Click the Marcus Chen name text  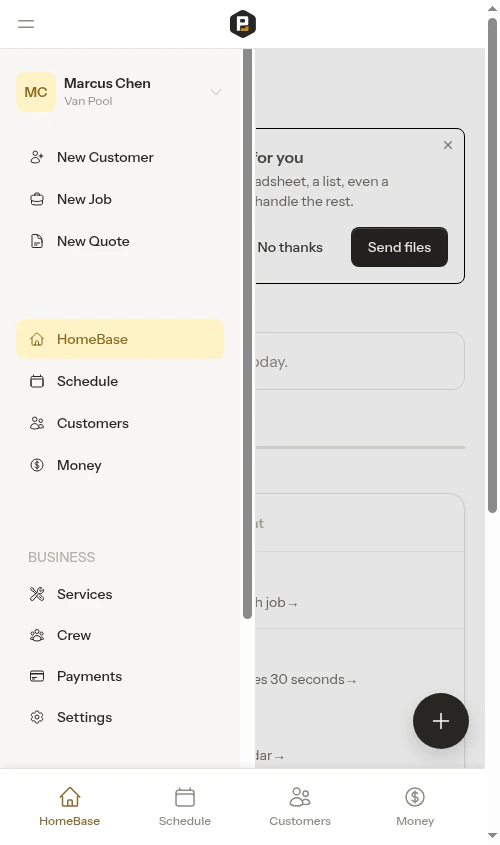pos(107,84)
